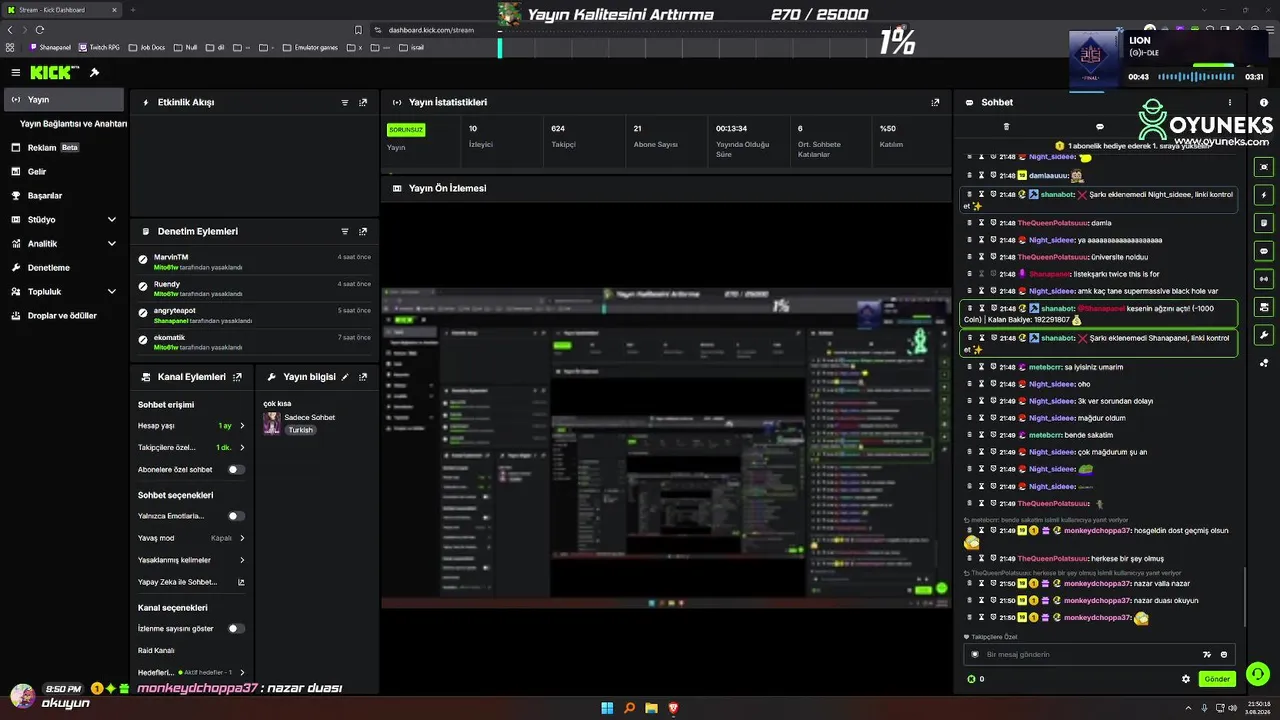
Task: Toggle Abonelere özel sohbet switch
Action: [236, 470]
